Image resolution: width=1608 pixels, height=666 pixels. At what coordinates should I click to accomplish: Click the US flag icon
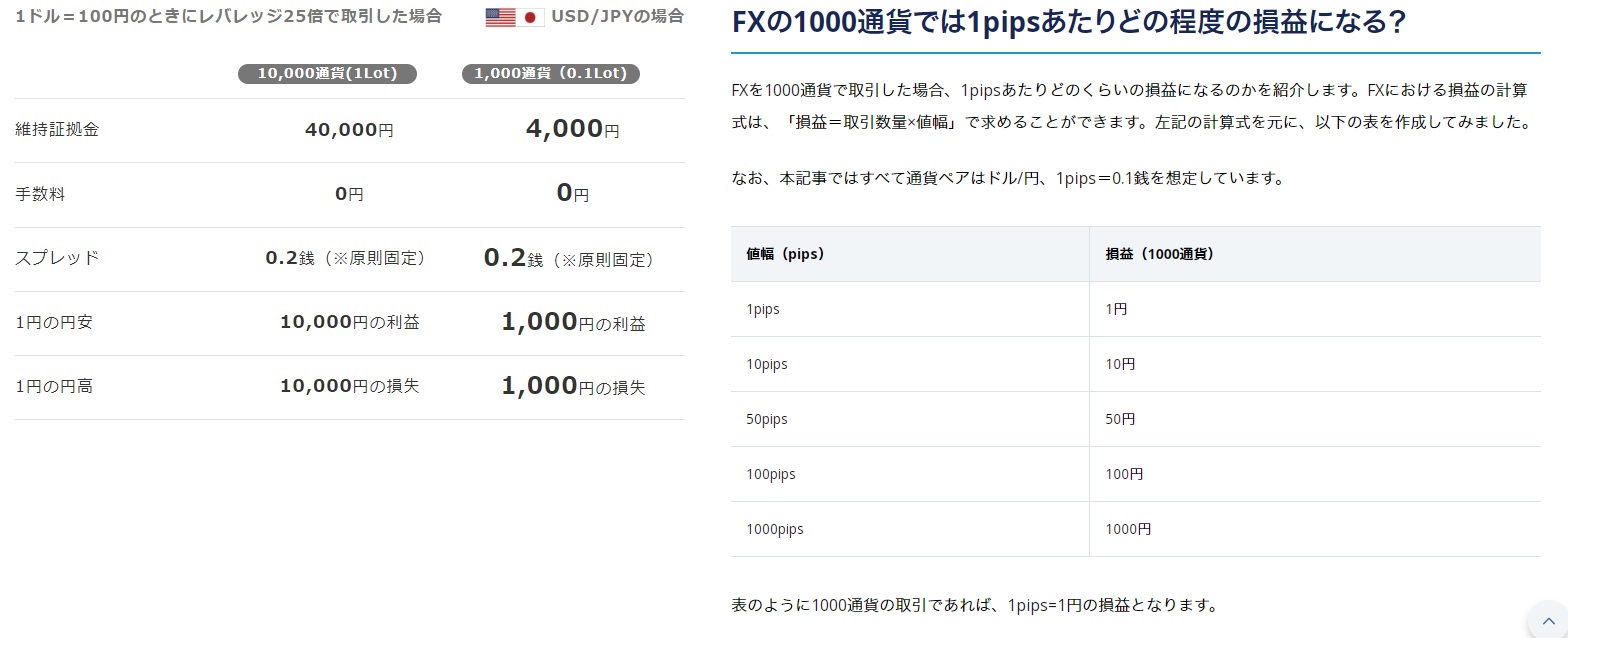(500, 17)
